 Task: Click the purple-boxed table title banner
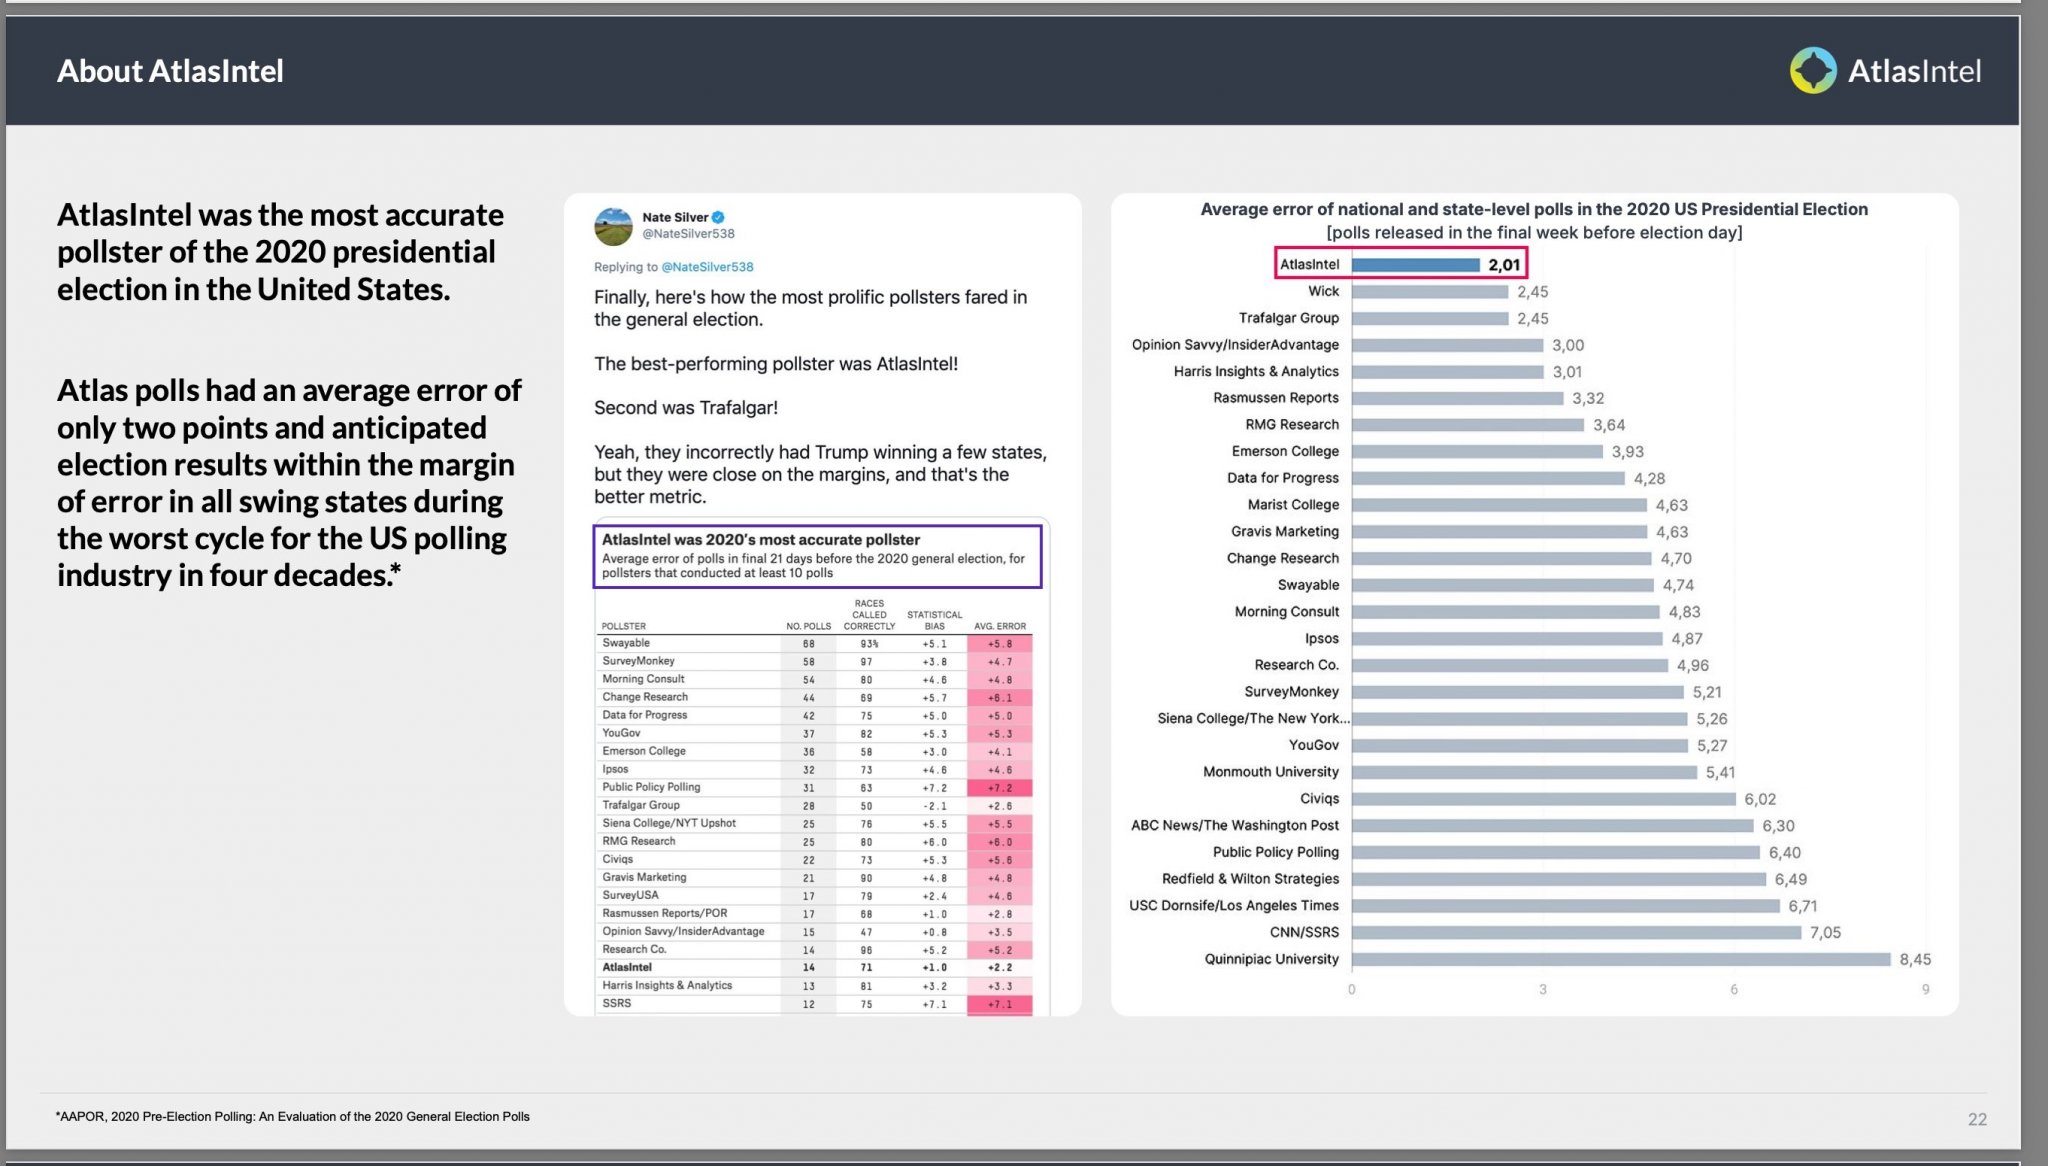[817, 556]
